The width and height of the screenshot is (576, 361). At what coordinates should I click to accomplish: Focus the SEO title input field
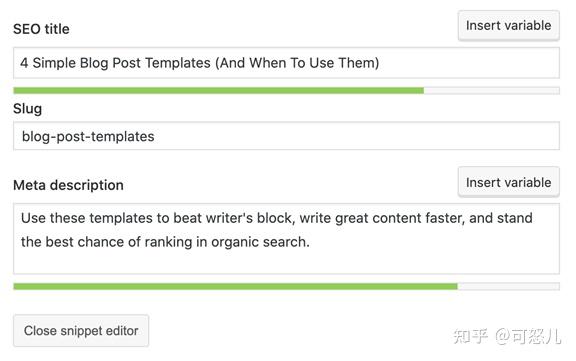286,63
